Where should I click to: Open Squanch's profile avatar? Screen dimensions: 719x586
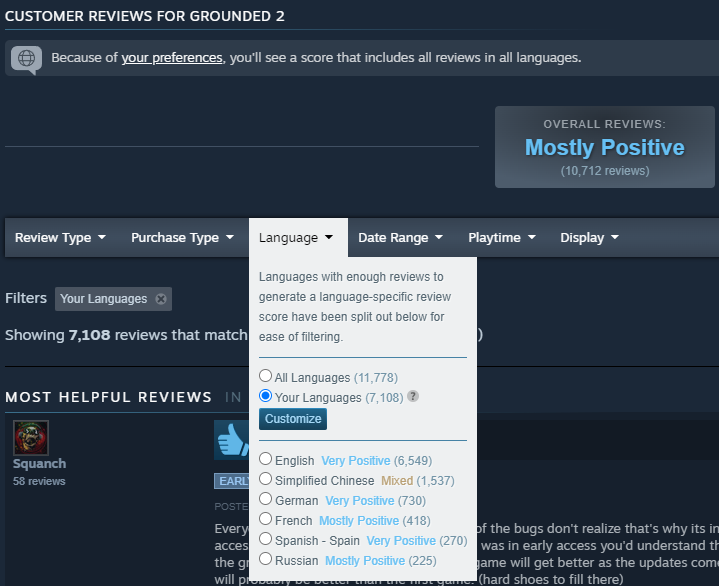point(31,438)
